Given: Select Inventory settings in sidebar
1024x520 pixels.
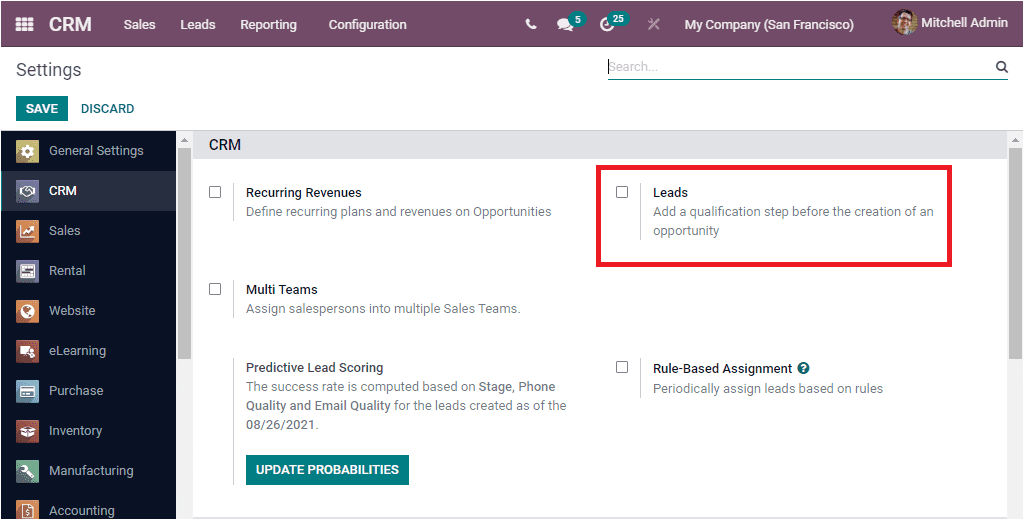Looking at the screenshot, I should coord(88,431).
